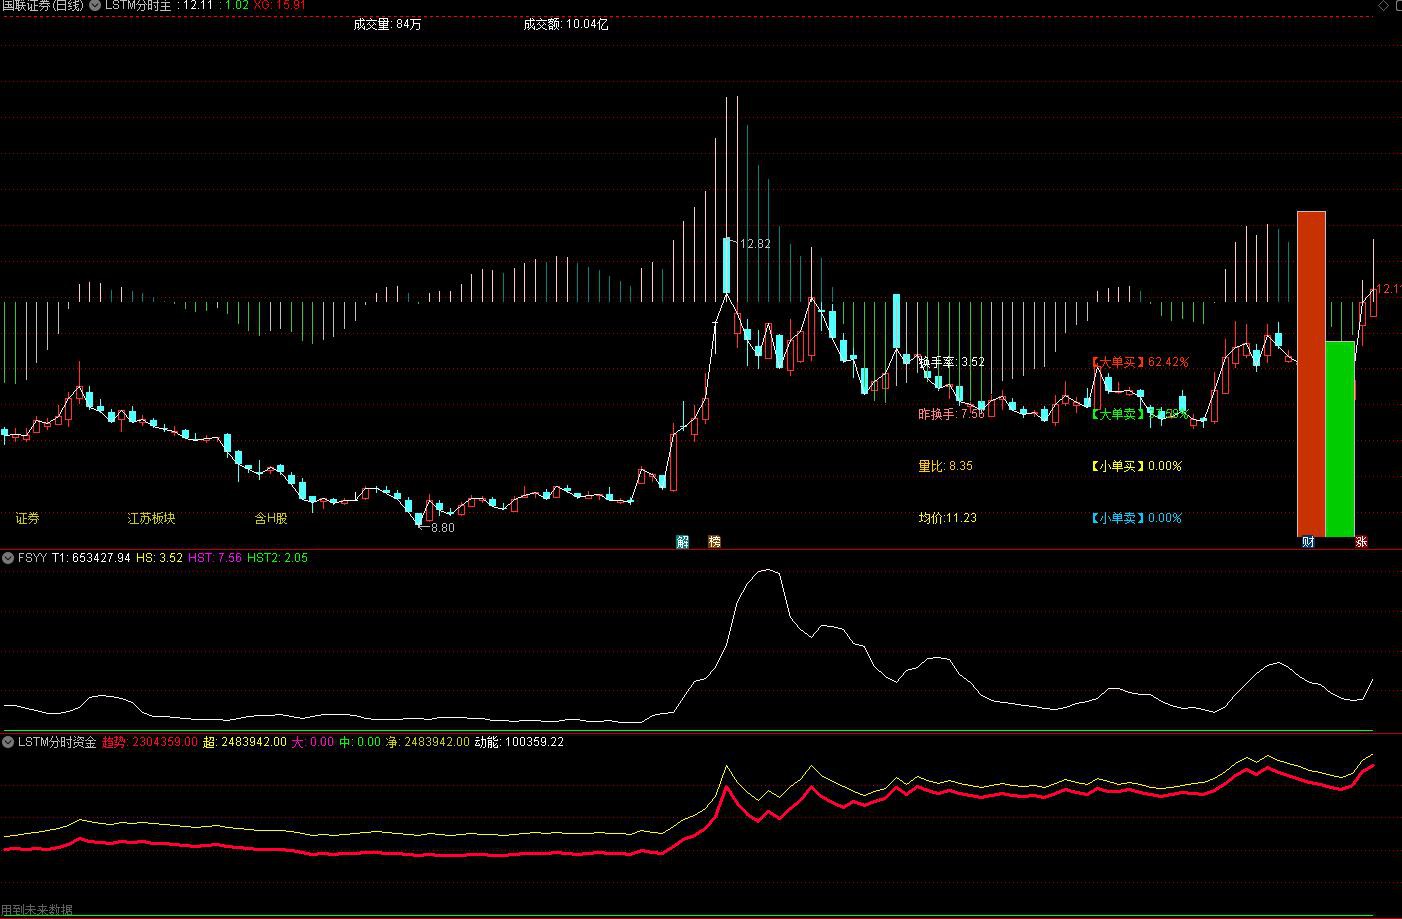The height and width of the screenshot is (919, 1402).
Task: Click the 解 event marker icon
Action: click(x=683, y=541)
